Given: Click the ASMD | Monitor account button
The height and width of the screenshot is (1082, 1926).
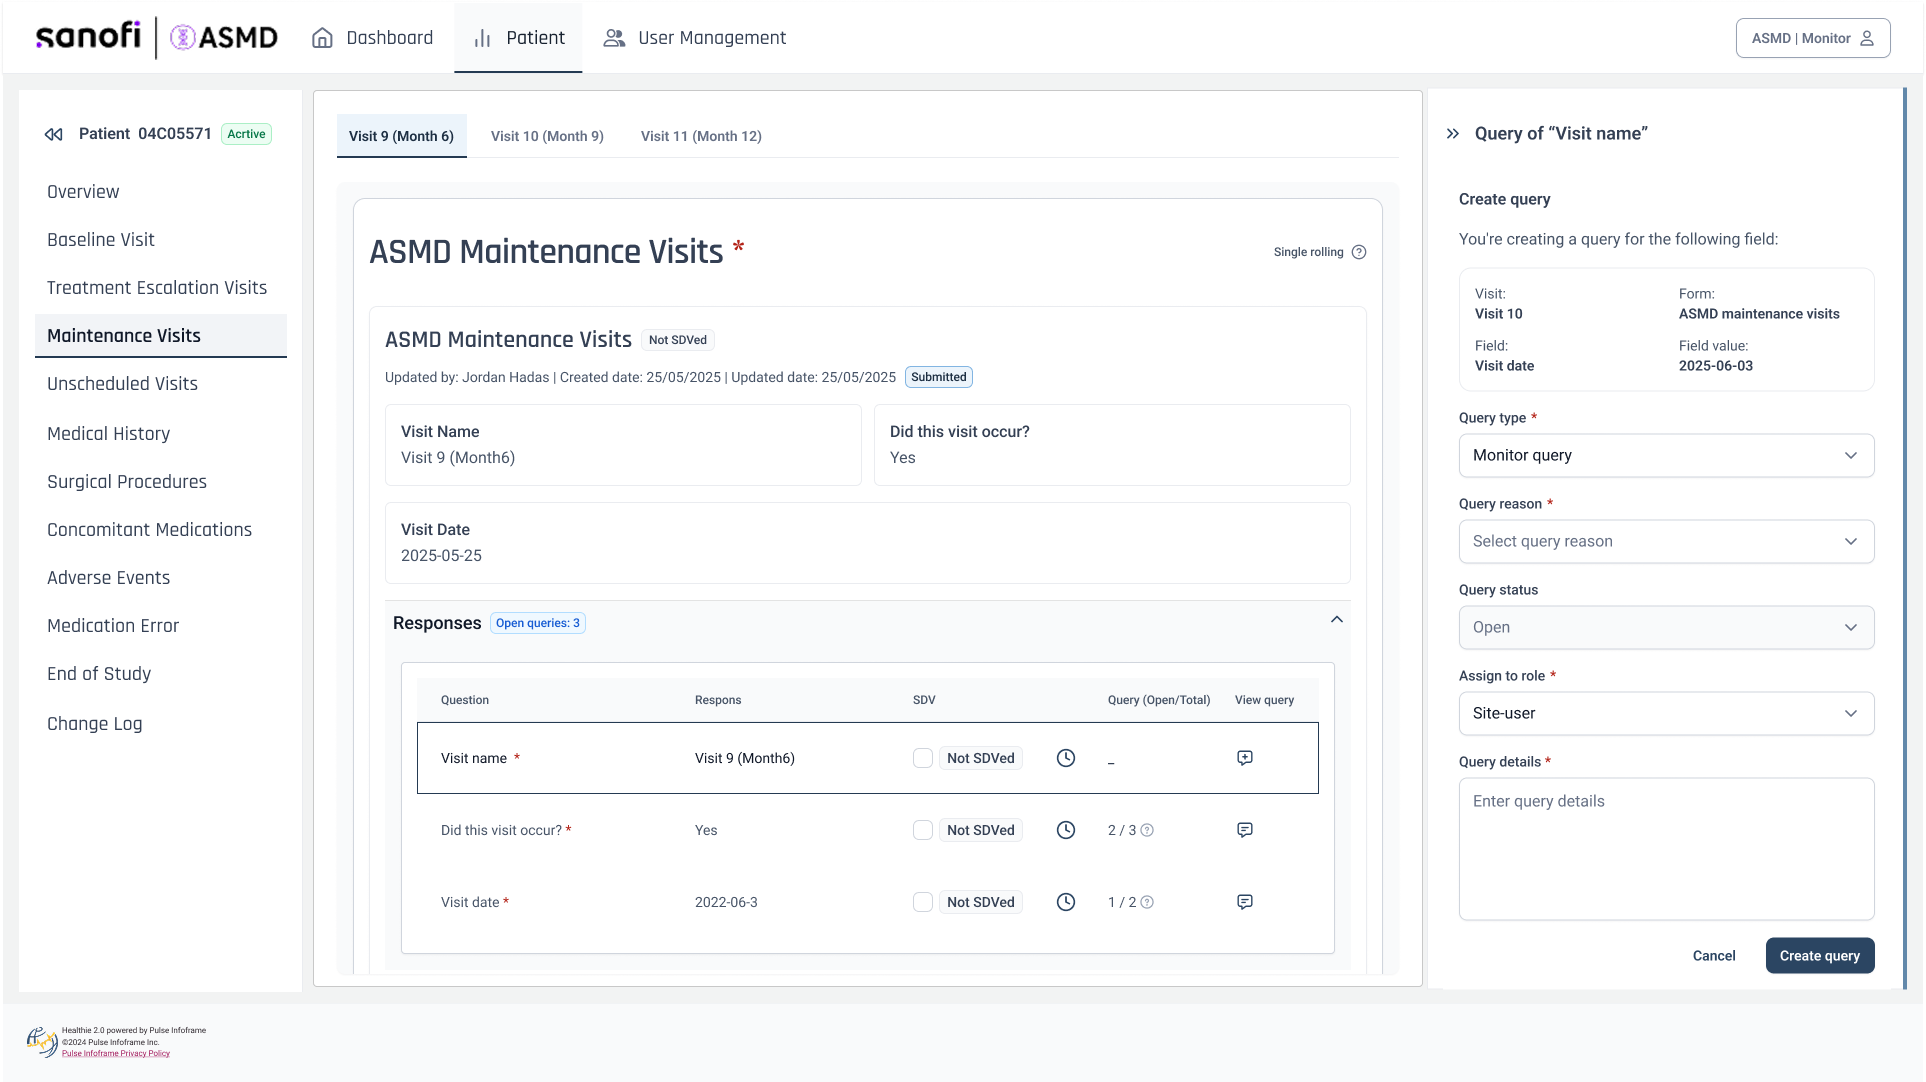Looking at the screenshot, I should 1813,38.
